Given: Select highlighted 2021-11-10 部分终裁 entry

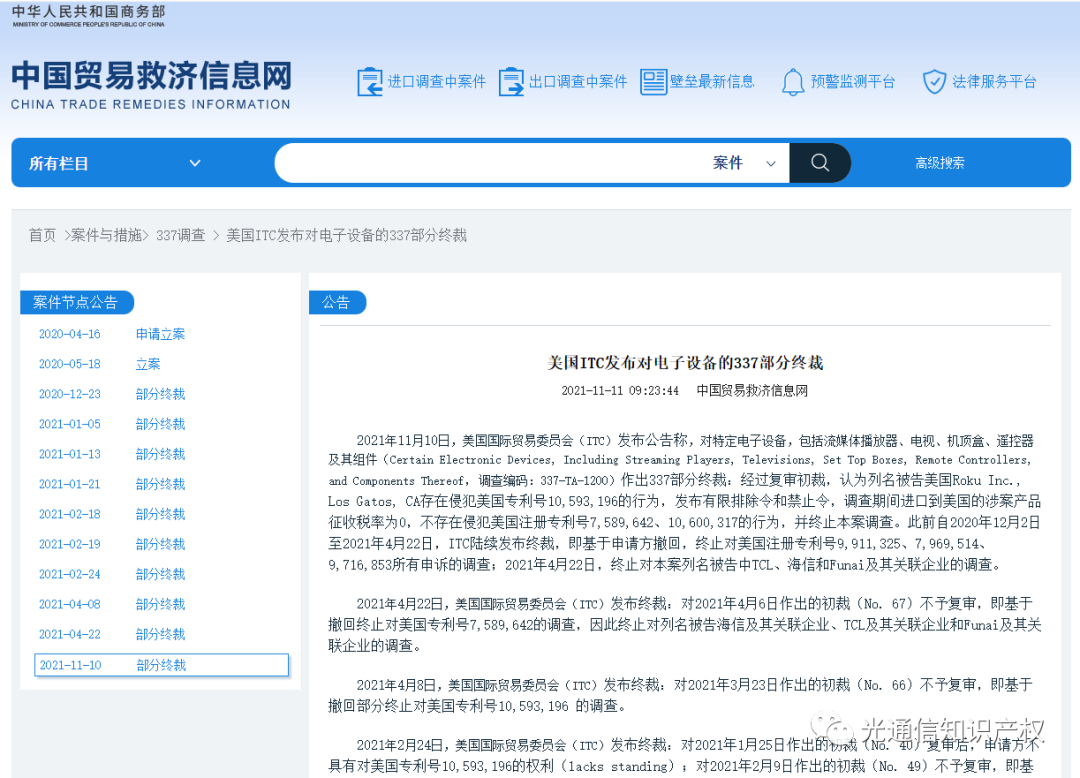Looking at the screenshot, I should click(x=161, y=665).
